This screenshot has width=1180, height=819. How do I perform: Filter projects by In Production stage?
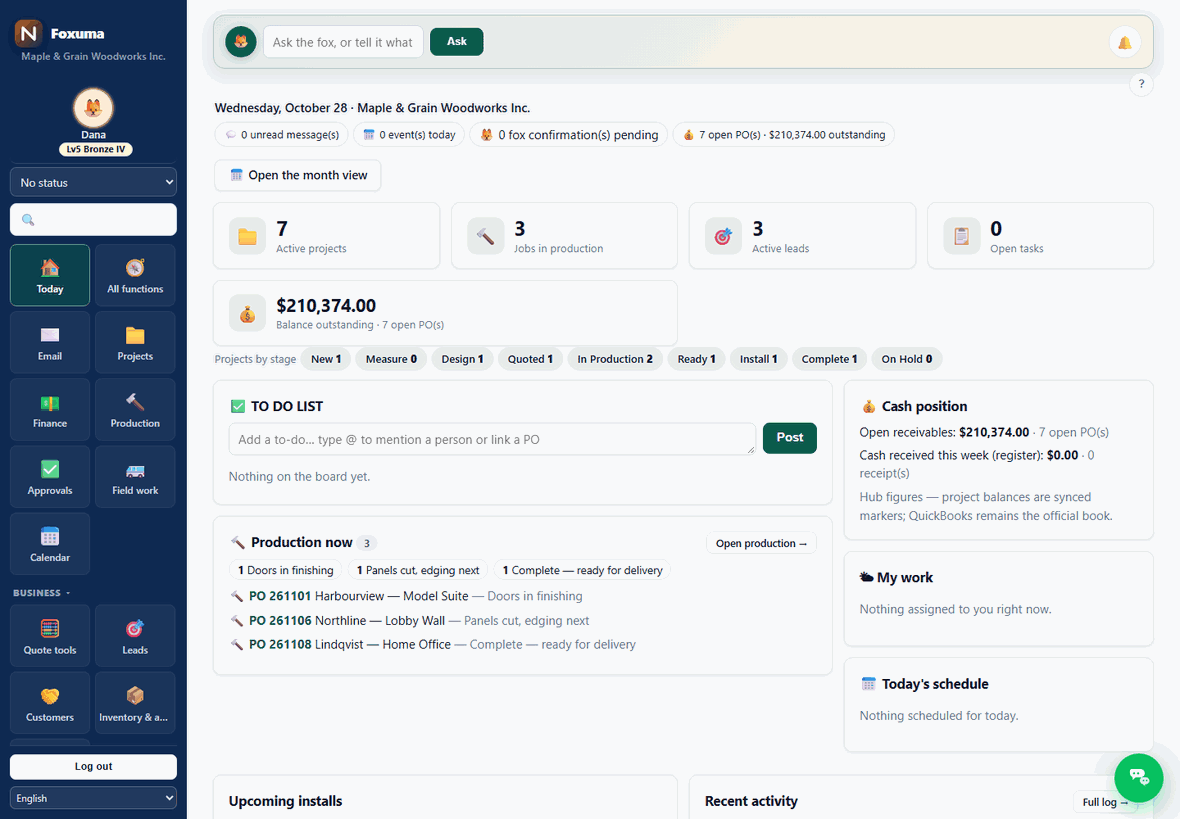click(615, 359)
